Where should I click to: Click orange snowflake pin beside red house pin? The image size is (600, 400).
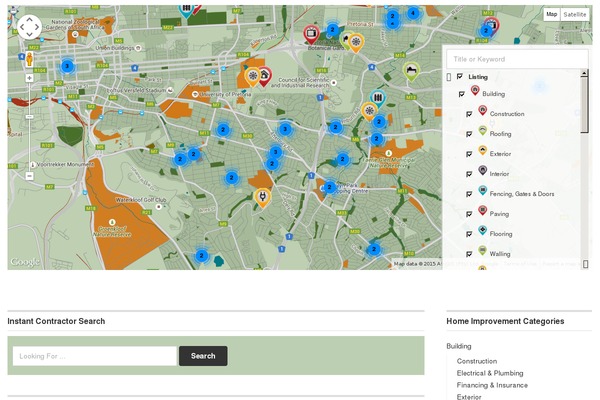[x=253, y=77]
